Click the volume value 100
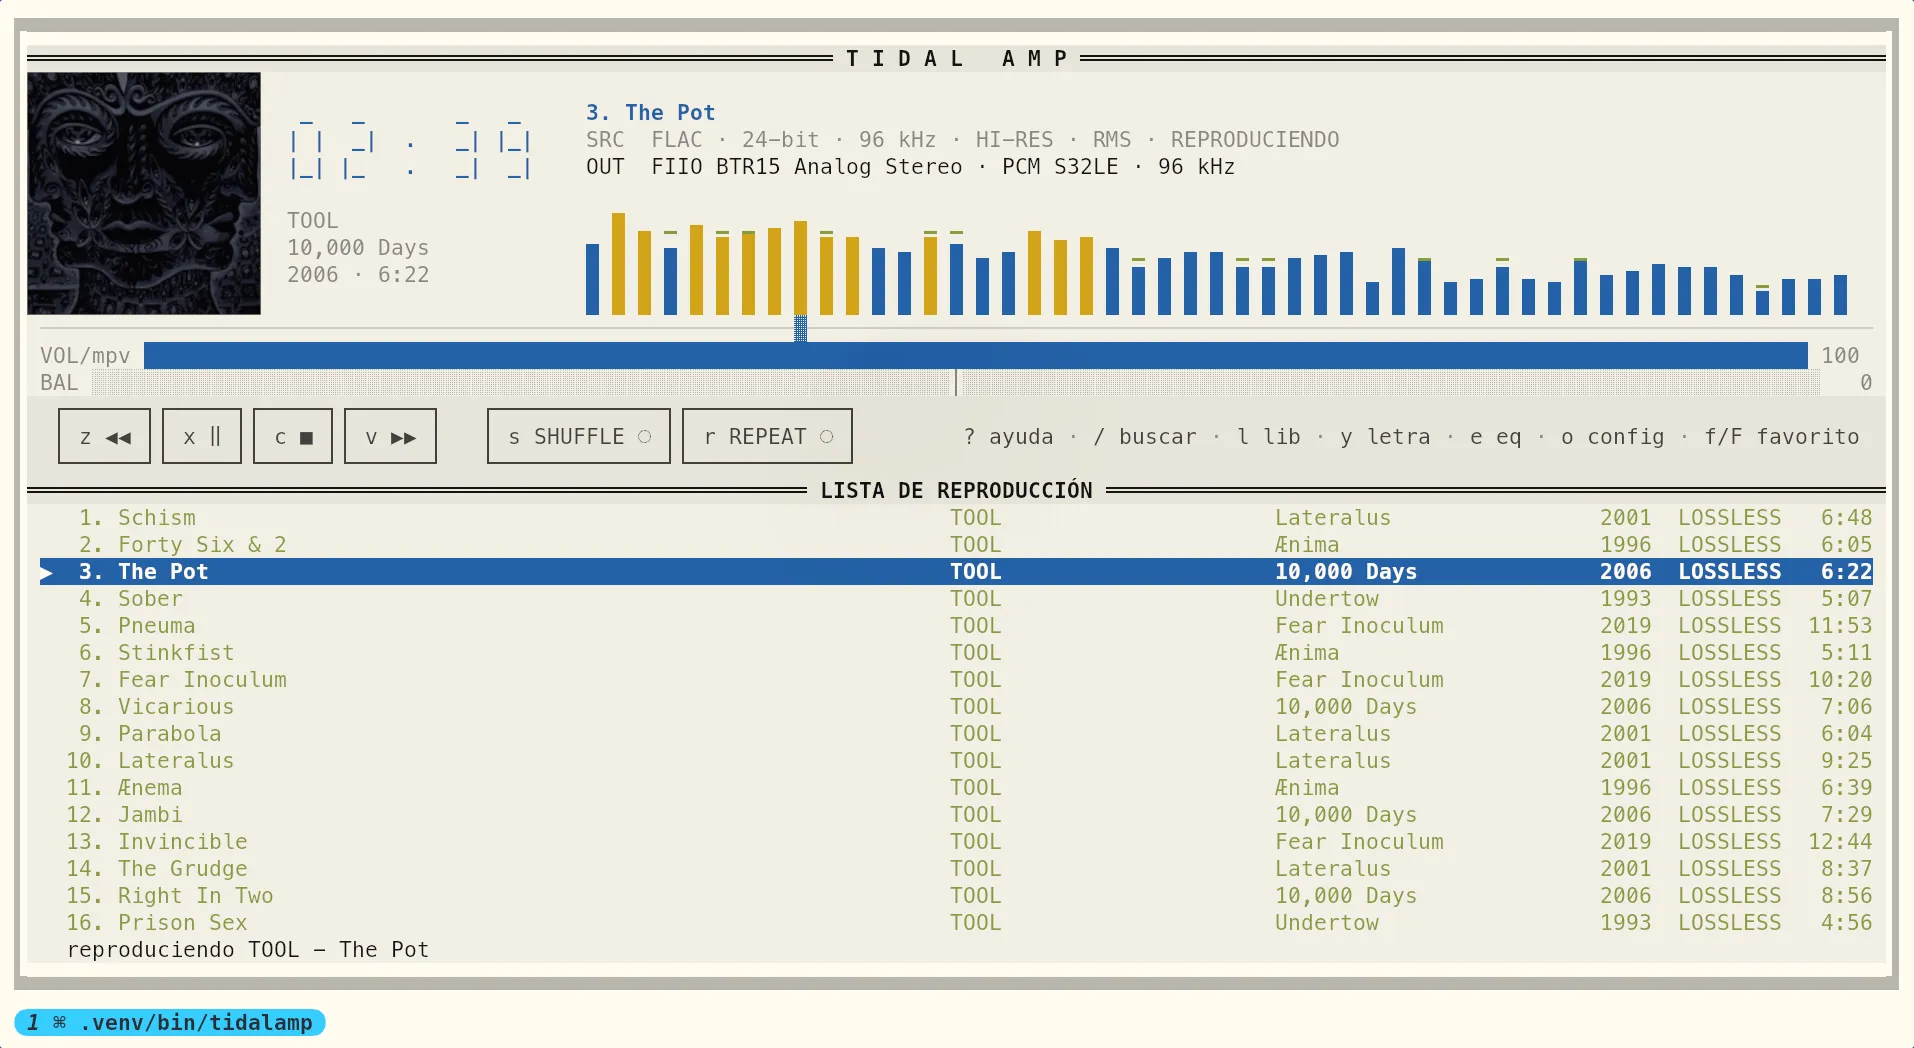 (1840, 355)
